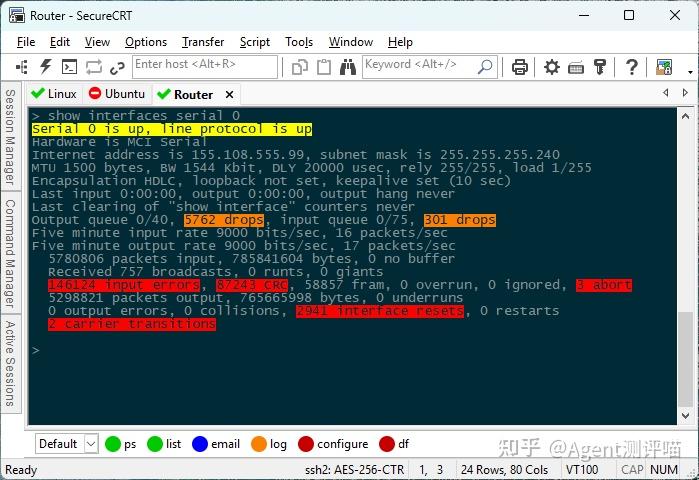Screen dimensions: 699x480
Task: Click the "2 carrier transitions" highlight
Action: tap(132, 324)
